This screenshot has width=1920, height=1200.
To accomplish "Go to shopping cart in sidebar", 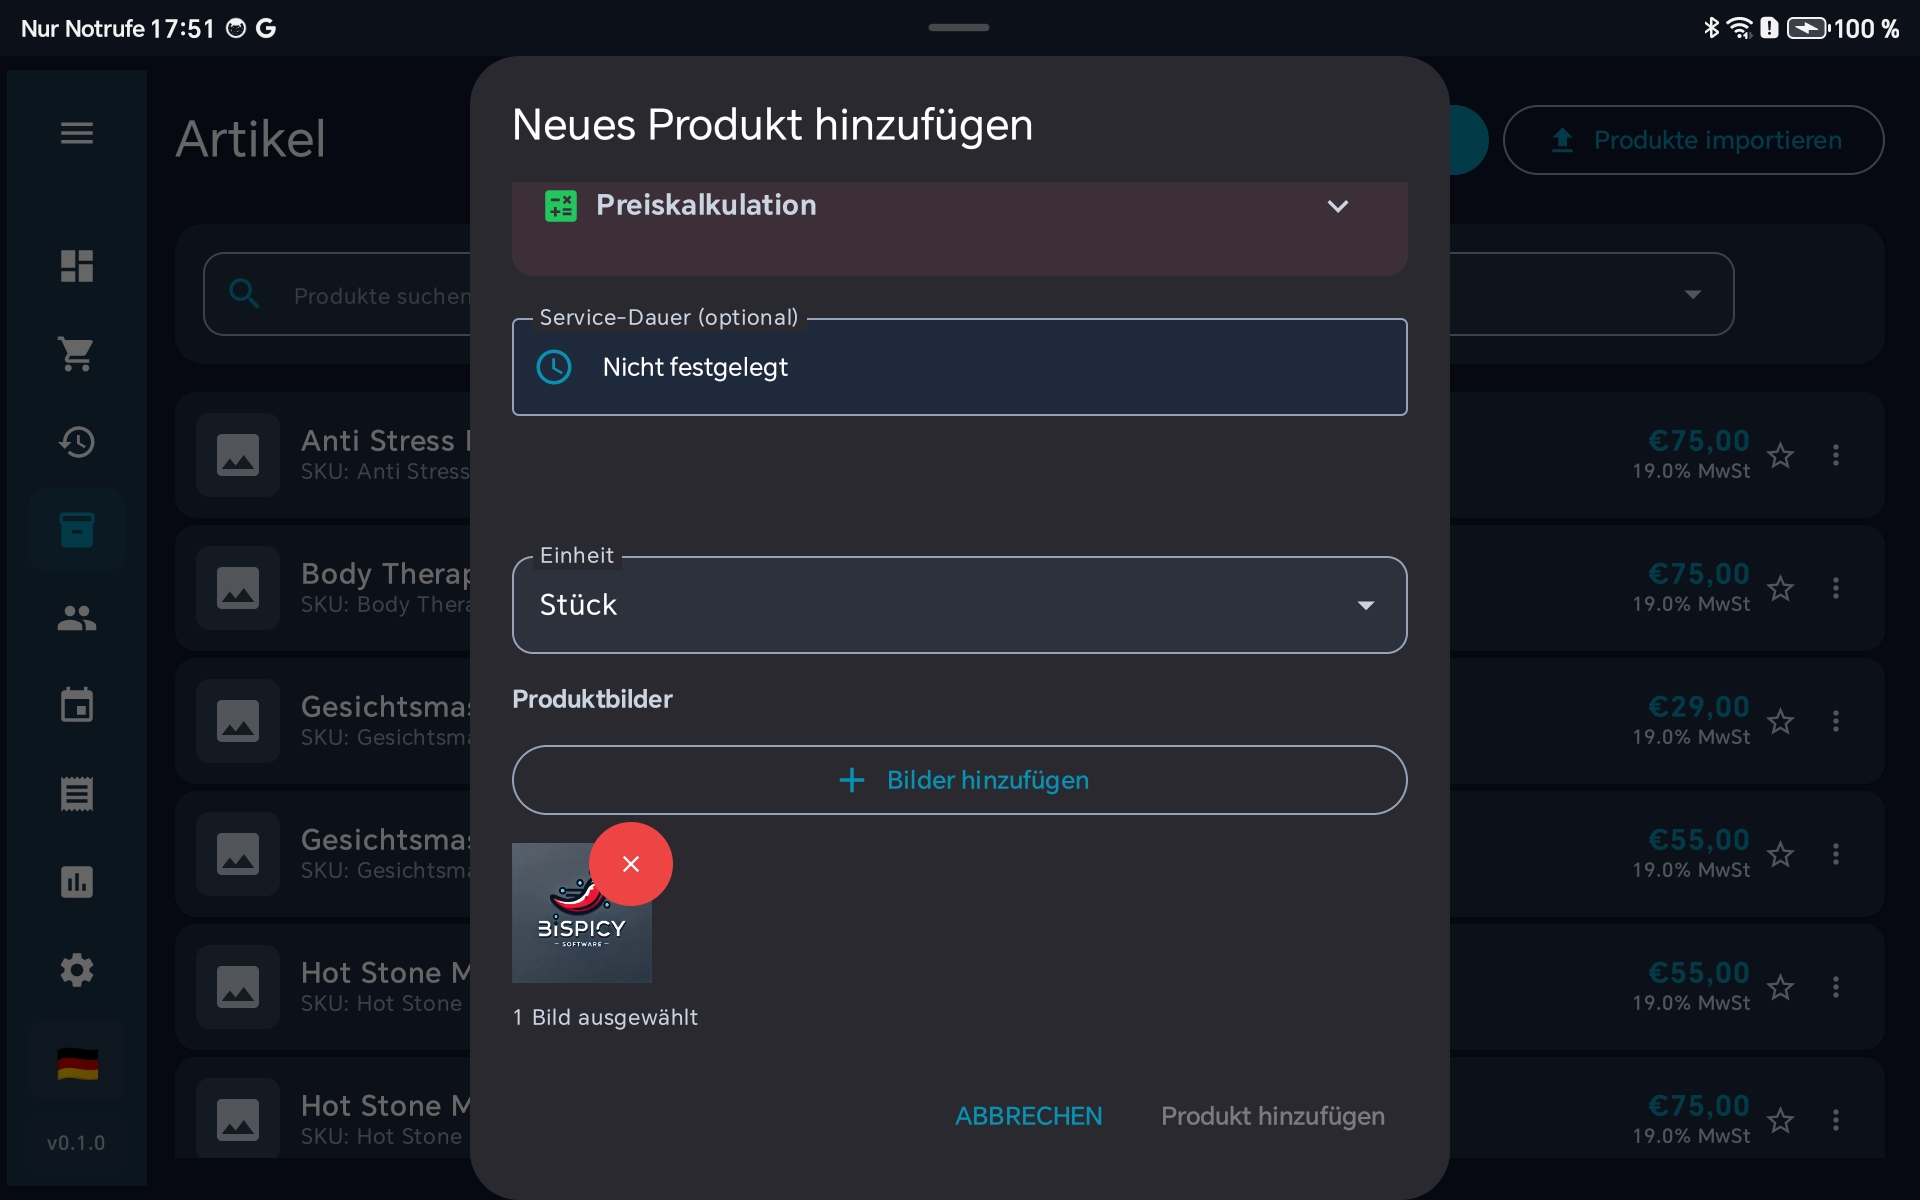I will pyautogui.click(x=76, y=354).
